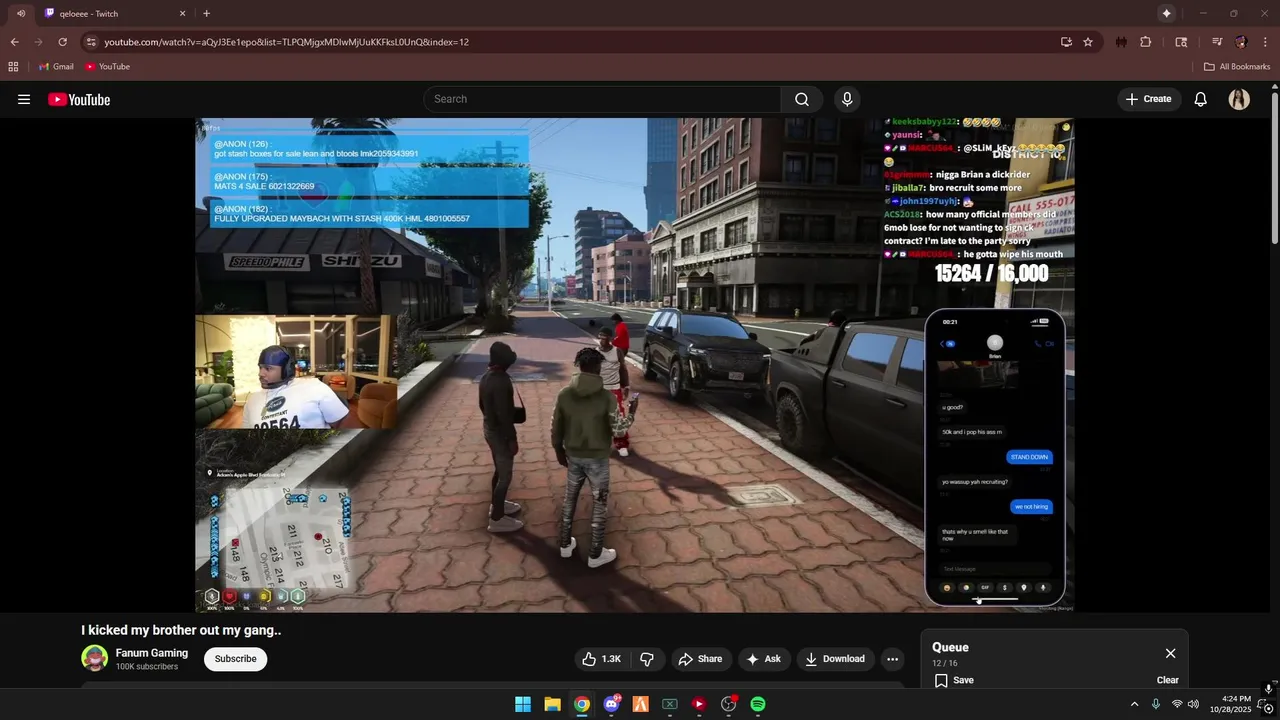The width and height of the screenshot is (1280, 720).
Task: Open the 4:24 PM clock and calendar
Action: tap(1230, 704)
